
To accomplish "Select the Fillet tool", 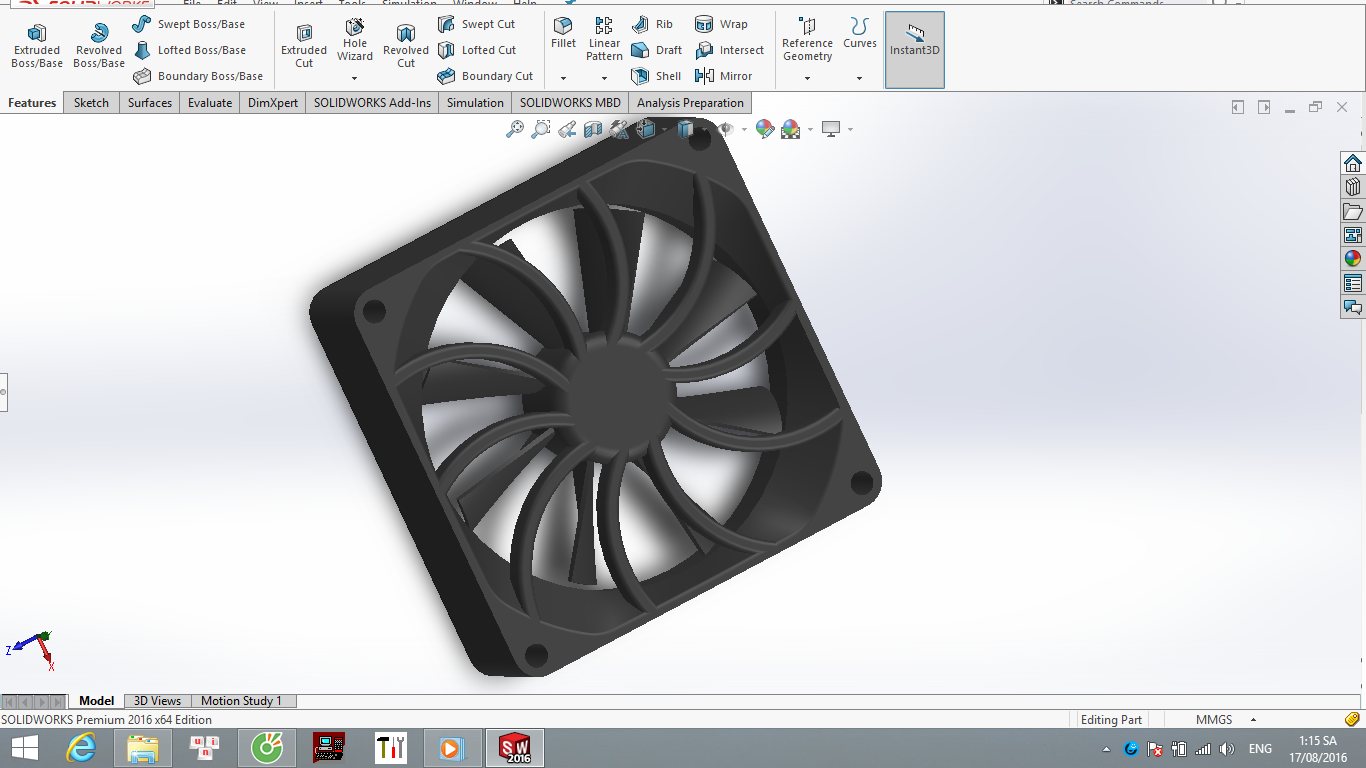I will click(x=563, y=33).
